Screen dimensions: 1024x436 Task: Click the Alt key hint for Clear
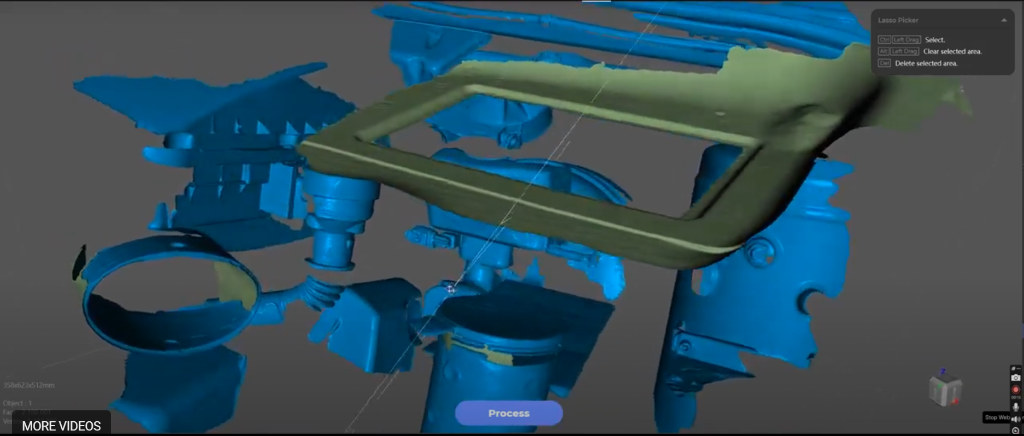[x=883, y=51]
